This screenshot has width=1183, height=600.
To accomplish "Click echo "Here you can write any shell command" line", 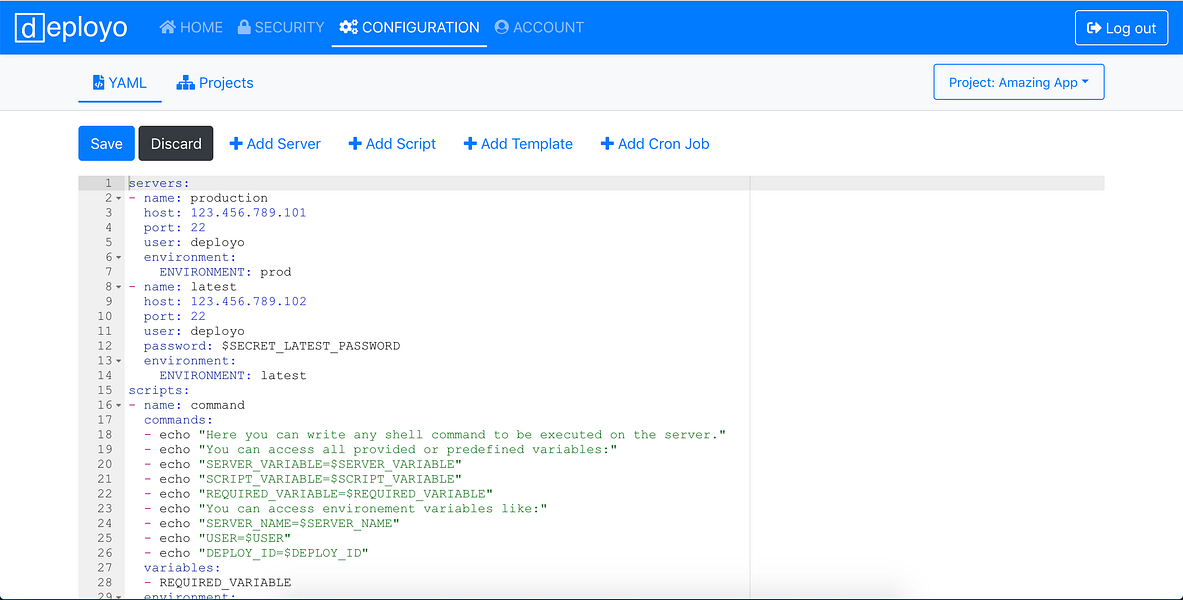I will tap(435, 435).
